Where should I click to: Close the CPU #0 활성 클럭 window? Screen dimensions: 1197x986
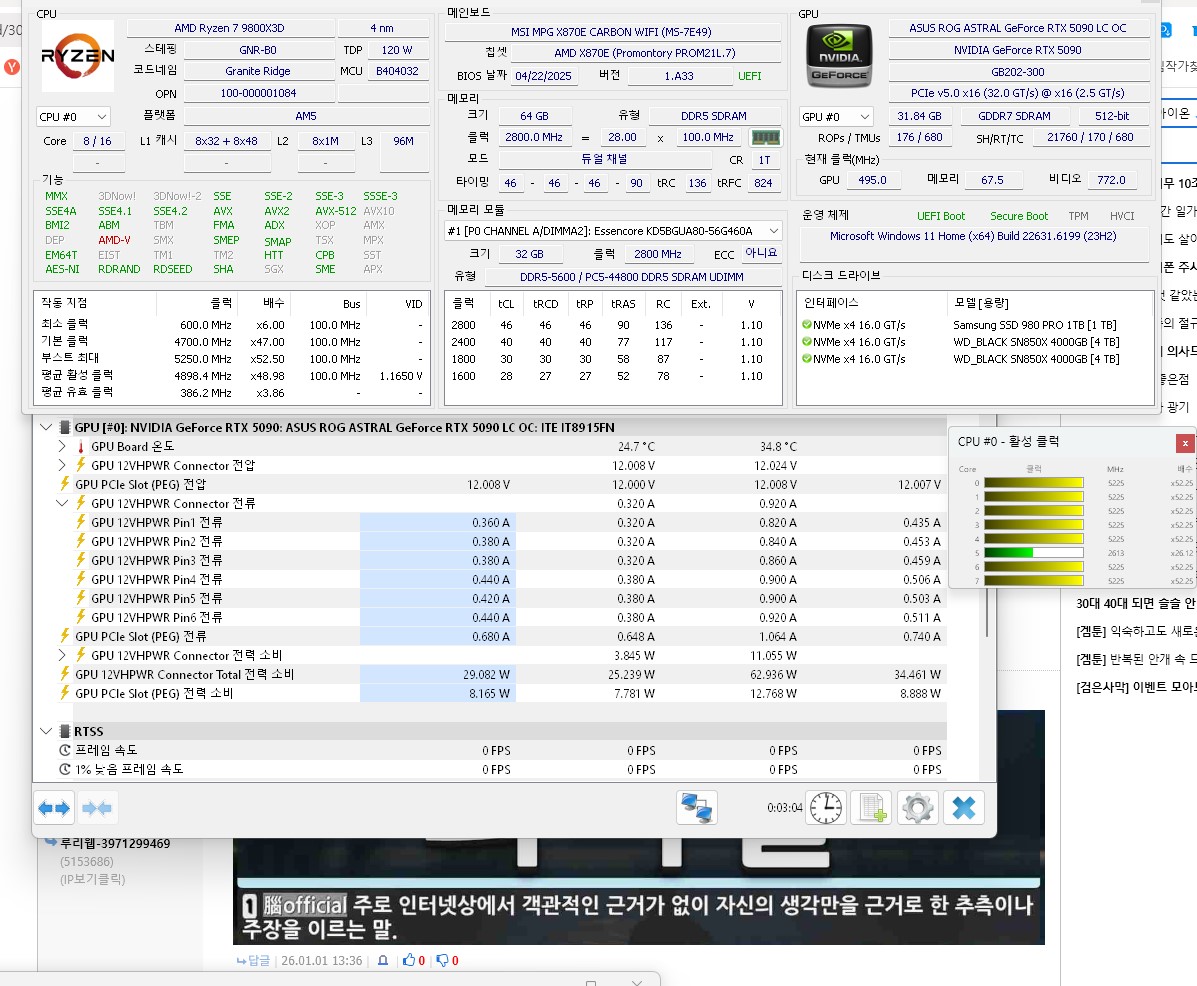[1185, 443]
